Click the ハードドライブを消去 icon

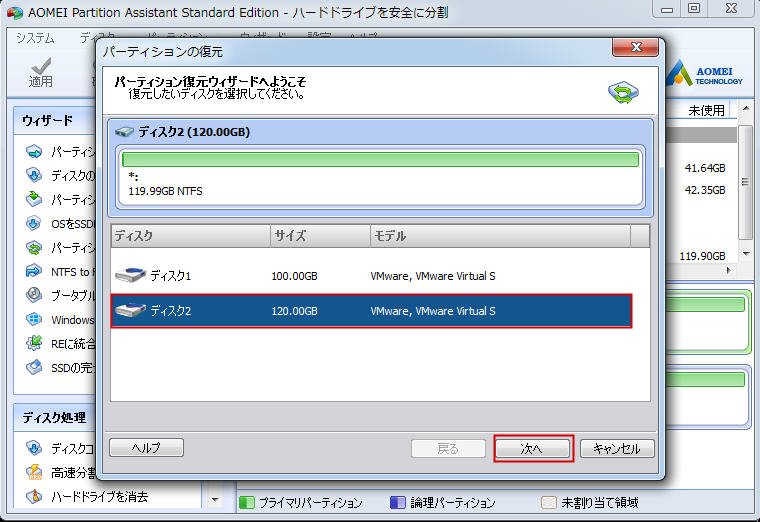(x=34, y=496)
